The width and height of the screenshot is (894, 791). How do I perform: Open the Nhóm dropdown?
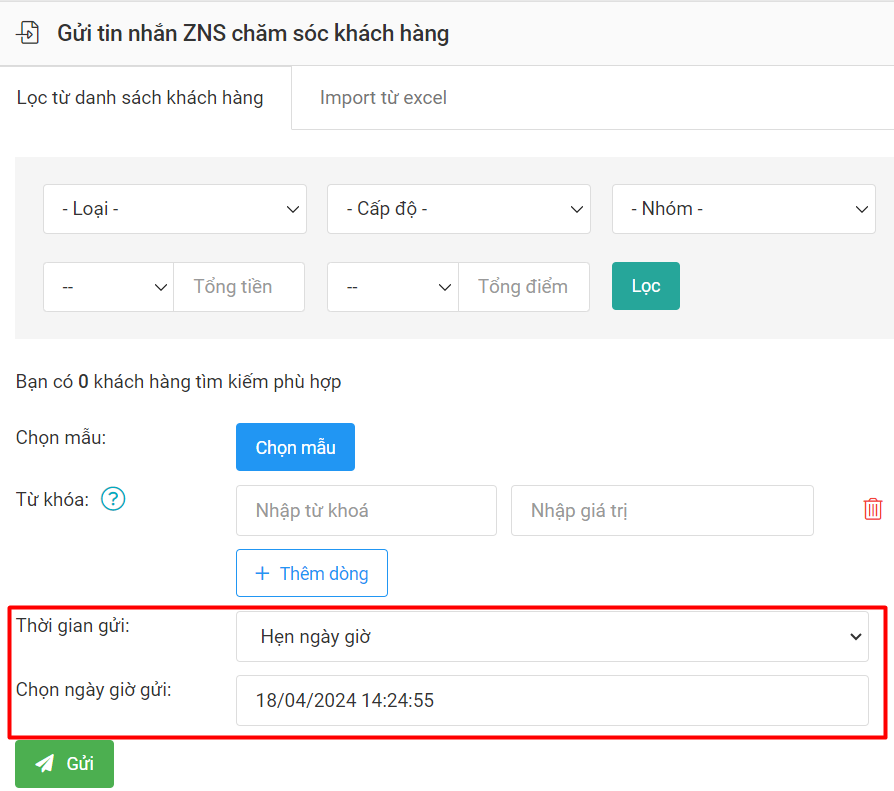tap(743, 209)
